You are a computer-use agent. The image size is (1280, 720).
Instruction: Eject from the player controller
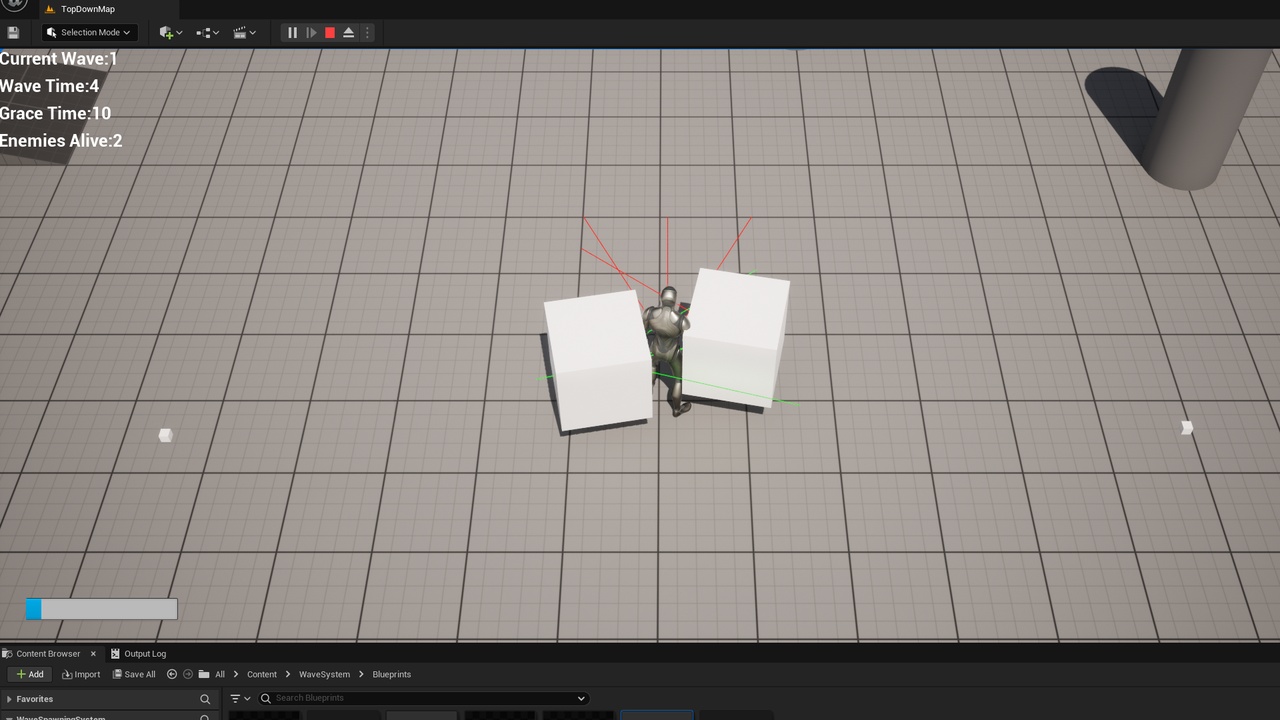point(348,32)
